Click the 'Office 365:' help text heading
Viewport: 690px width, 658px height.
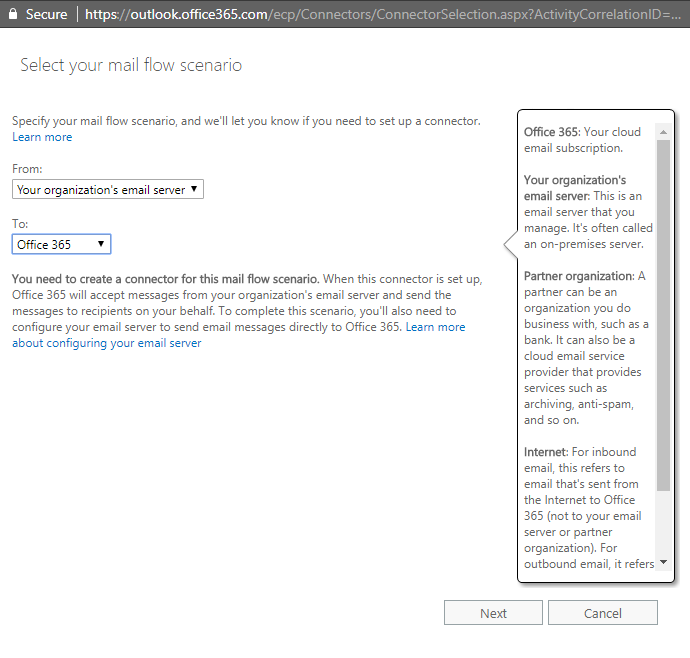(x=552, y=132)
